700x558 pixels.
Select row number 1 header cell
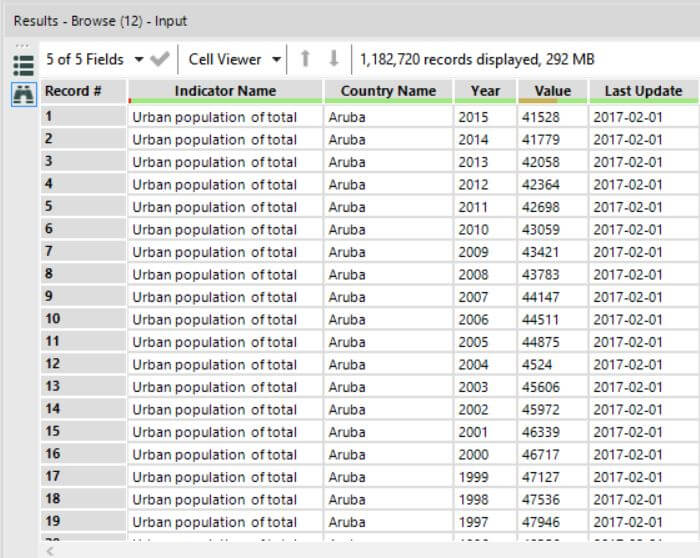click(x=83, y=116)
